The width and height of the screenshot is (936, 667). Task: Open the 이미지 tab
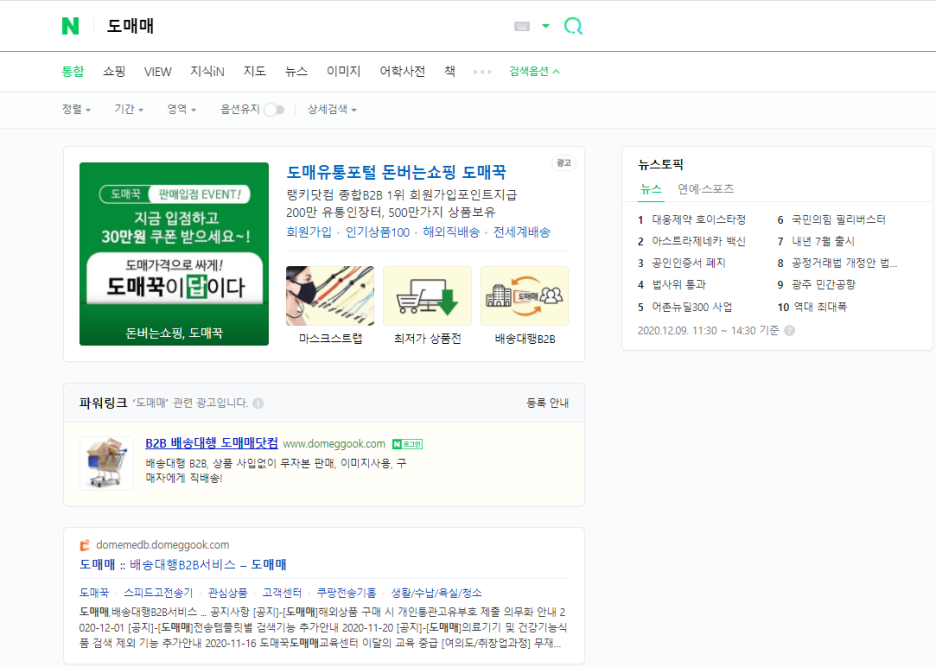tap(343, 72)
